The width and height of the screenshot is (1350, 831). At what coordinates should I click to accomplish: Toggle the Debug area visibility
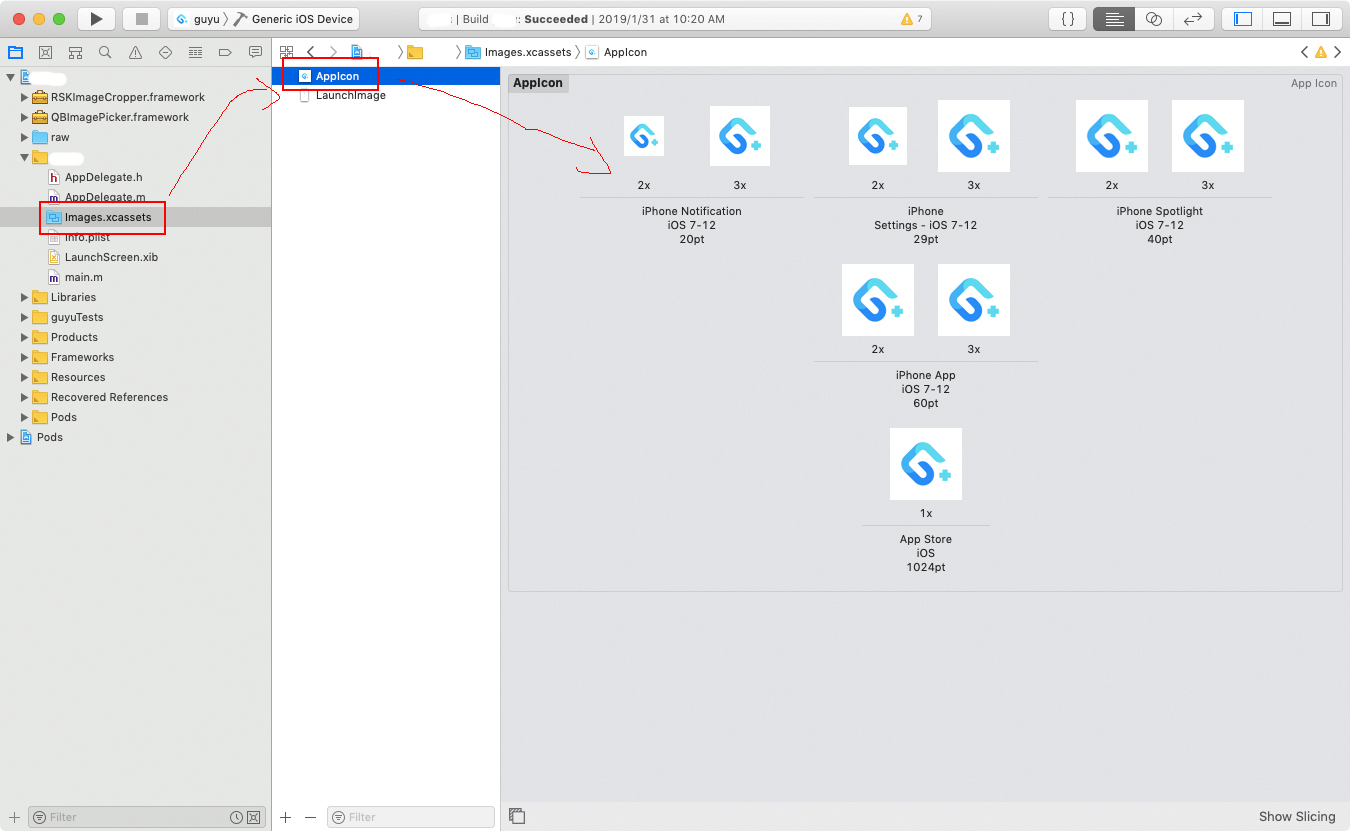point(1282,19)
